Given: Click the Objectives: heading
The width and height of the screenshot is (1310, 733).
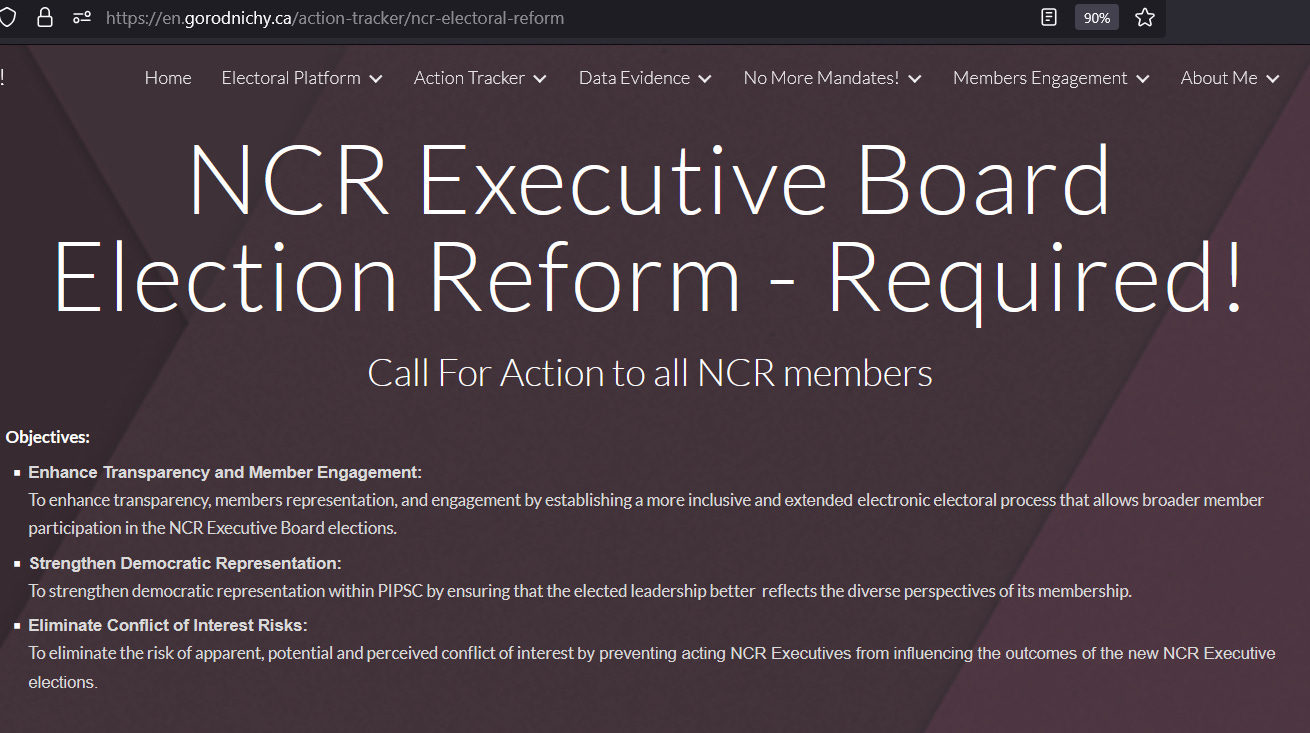Looking at the screenshot, I should click(48, 437).
